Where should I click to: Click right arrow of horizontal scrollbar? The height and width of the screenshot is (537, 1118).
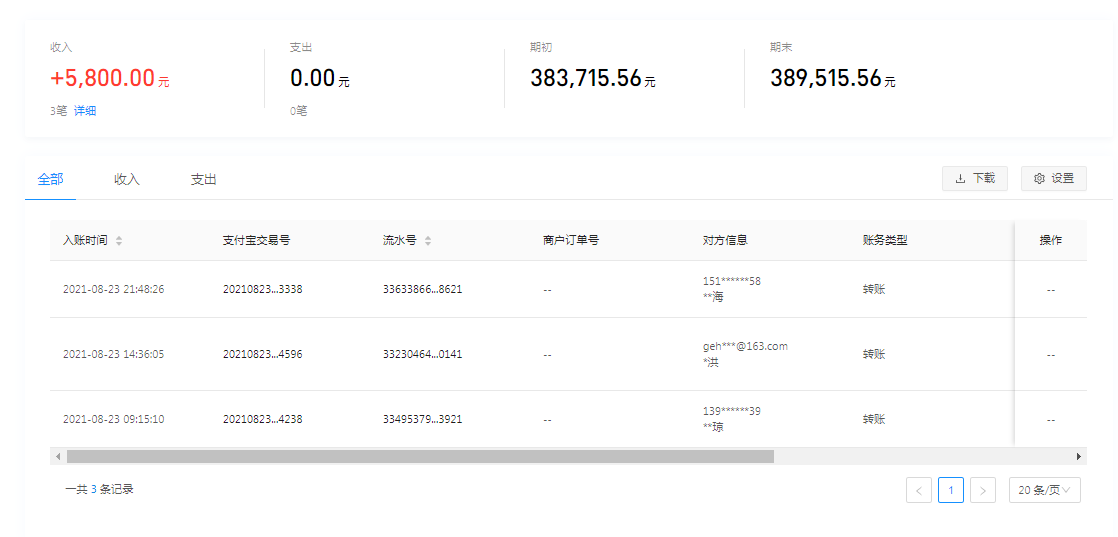point(1079,456)
